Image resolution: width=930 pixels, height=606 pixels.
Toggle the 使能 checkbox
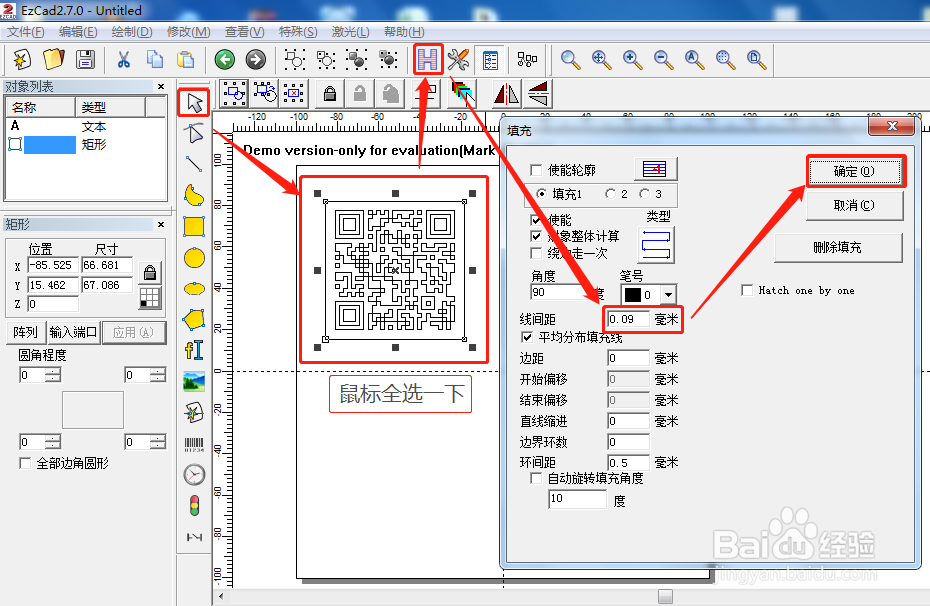point(536,220)
